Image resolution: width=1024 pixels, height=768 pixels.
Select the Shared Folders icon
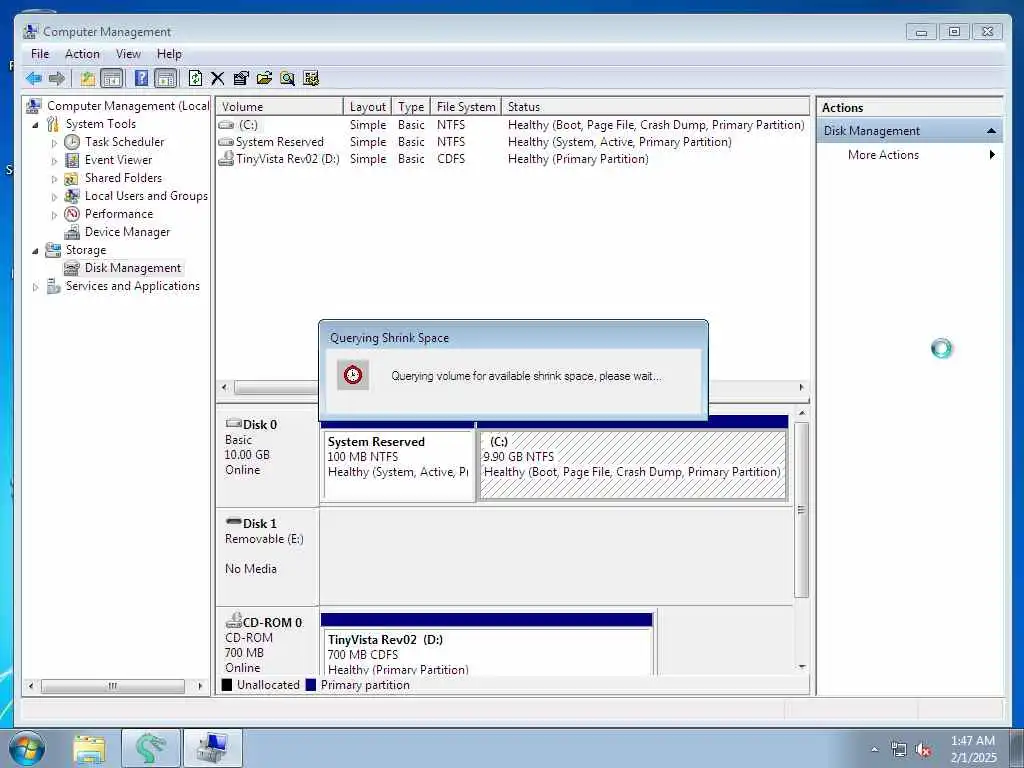coord(72,178)
